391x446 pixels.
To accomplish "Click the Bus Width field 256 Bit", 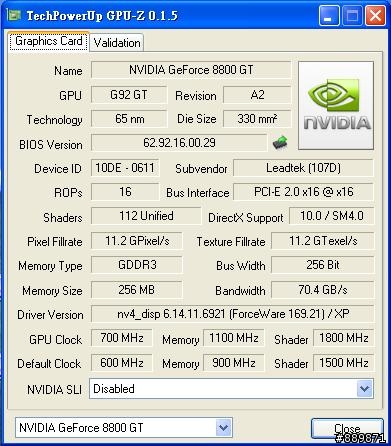I will point(323,265).
